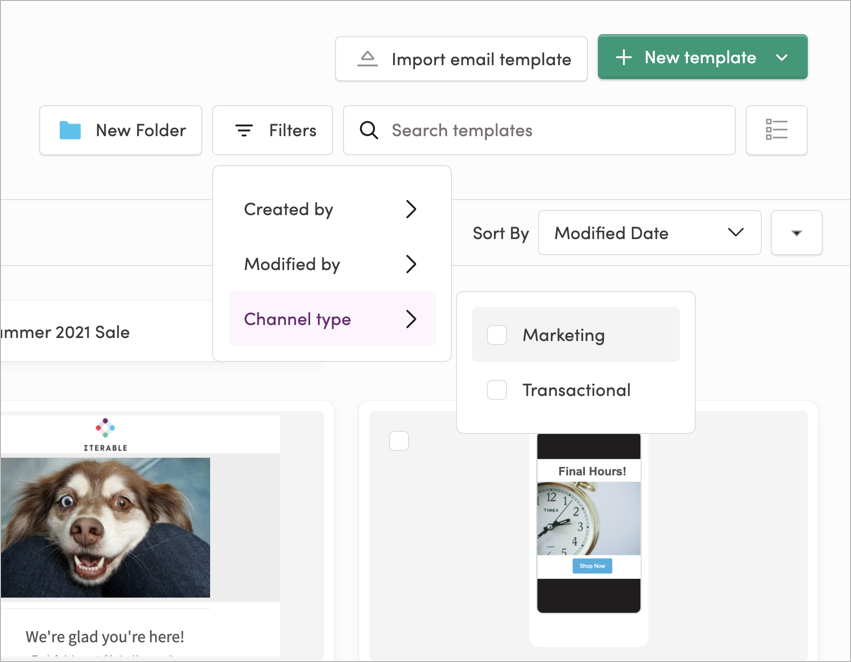851x662 pixels.
Task: Expand the Channel type filter chevron
Action: [410, 319]
